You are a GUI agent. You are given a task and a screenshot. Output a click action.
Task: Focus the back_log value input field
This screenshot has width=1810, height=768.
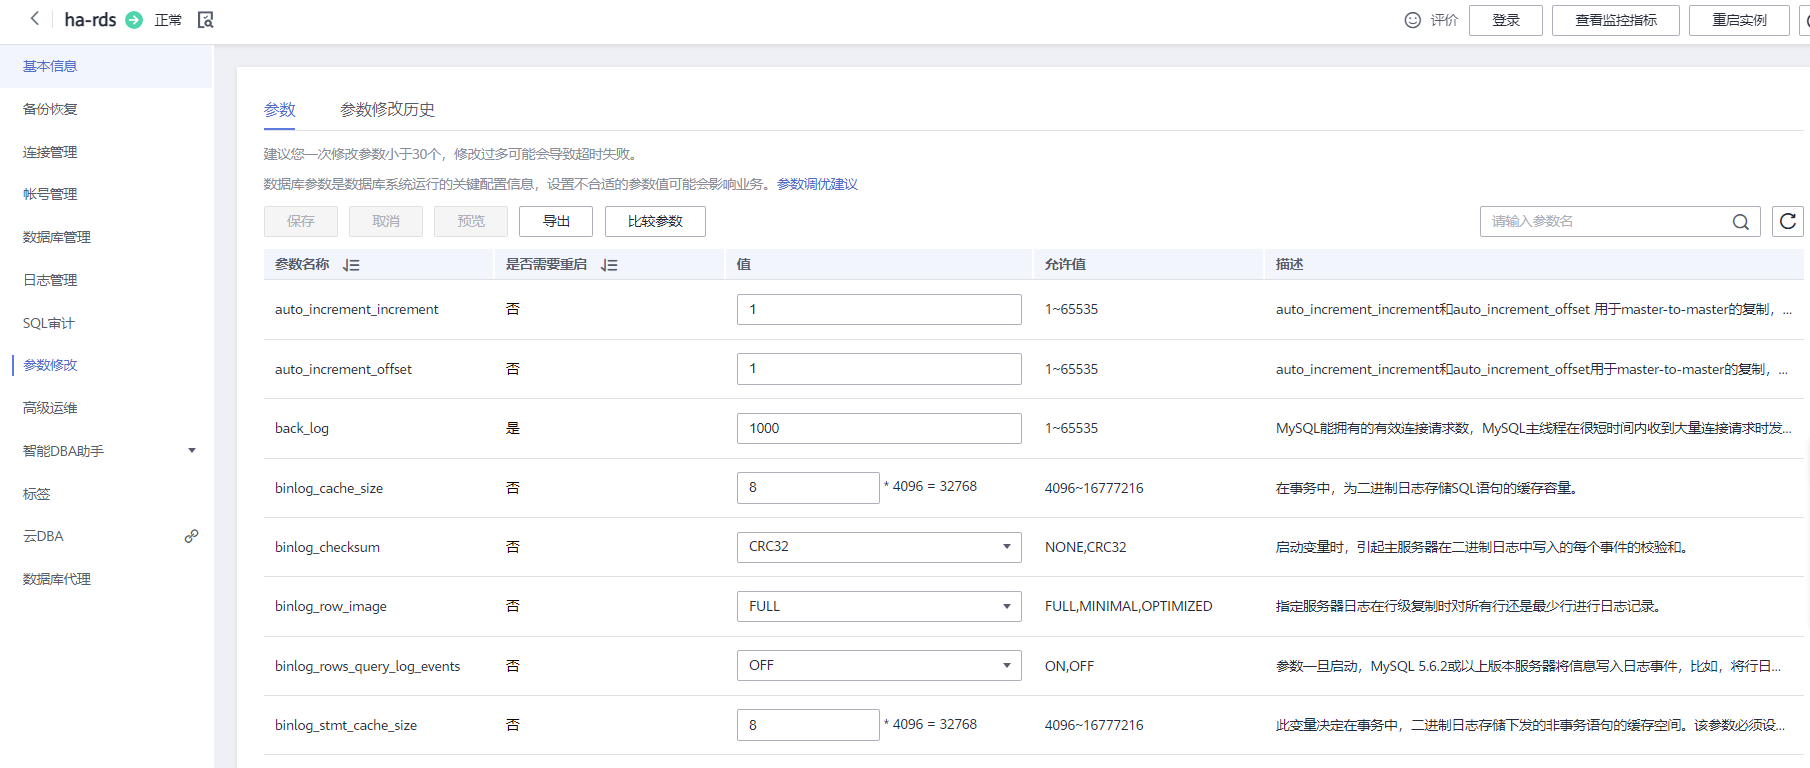(x=878, y=428)
